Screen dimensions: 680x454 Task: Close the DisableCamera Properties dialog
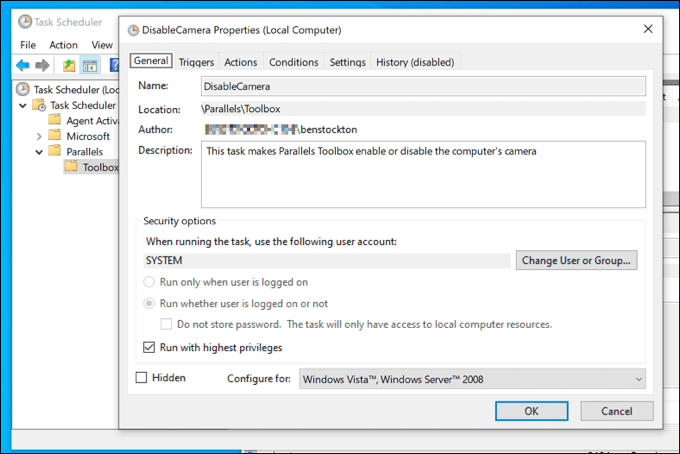point(648,29)
